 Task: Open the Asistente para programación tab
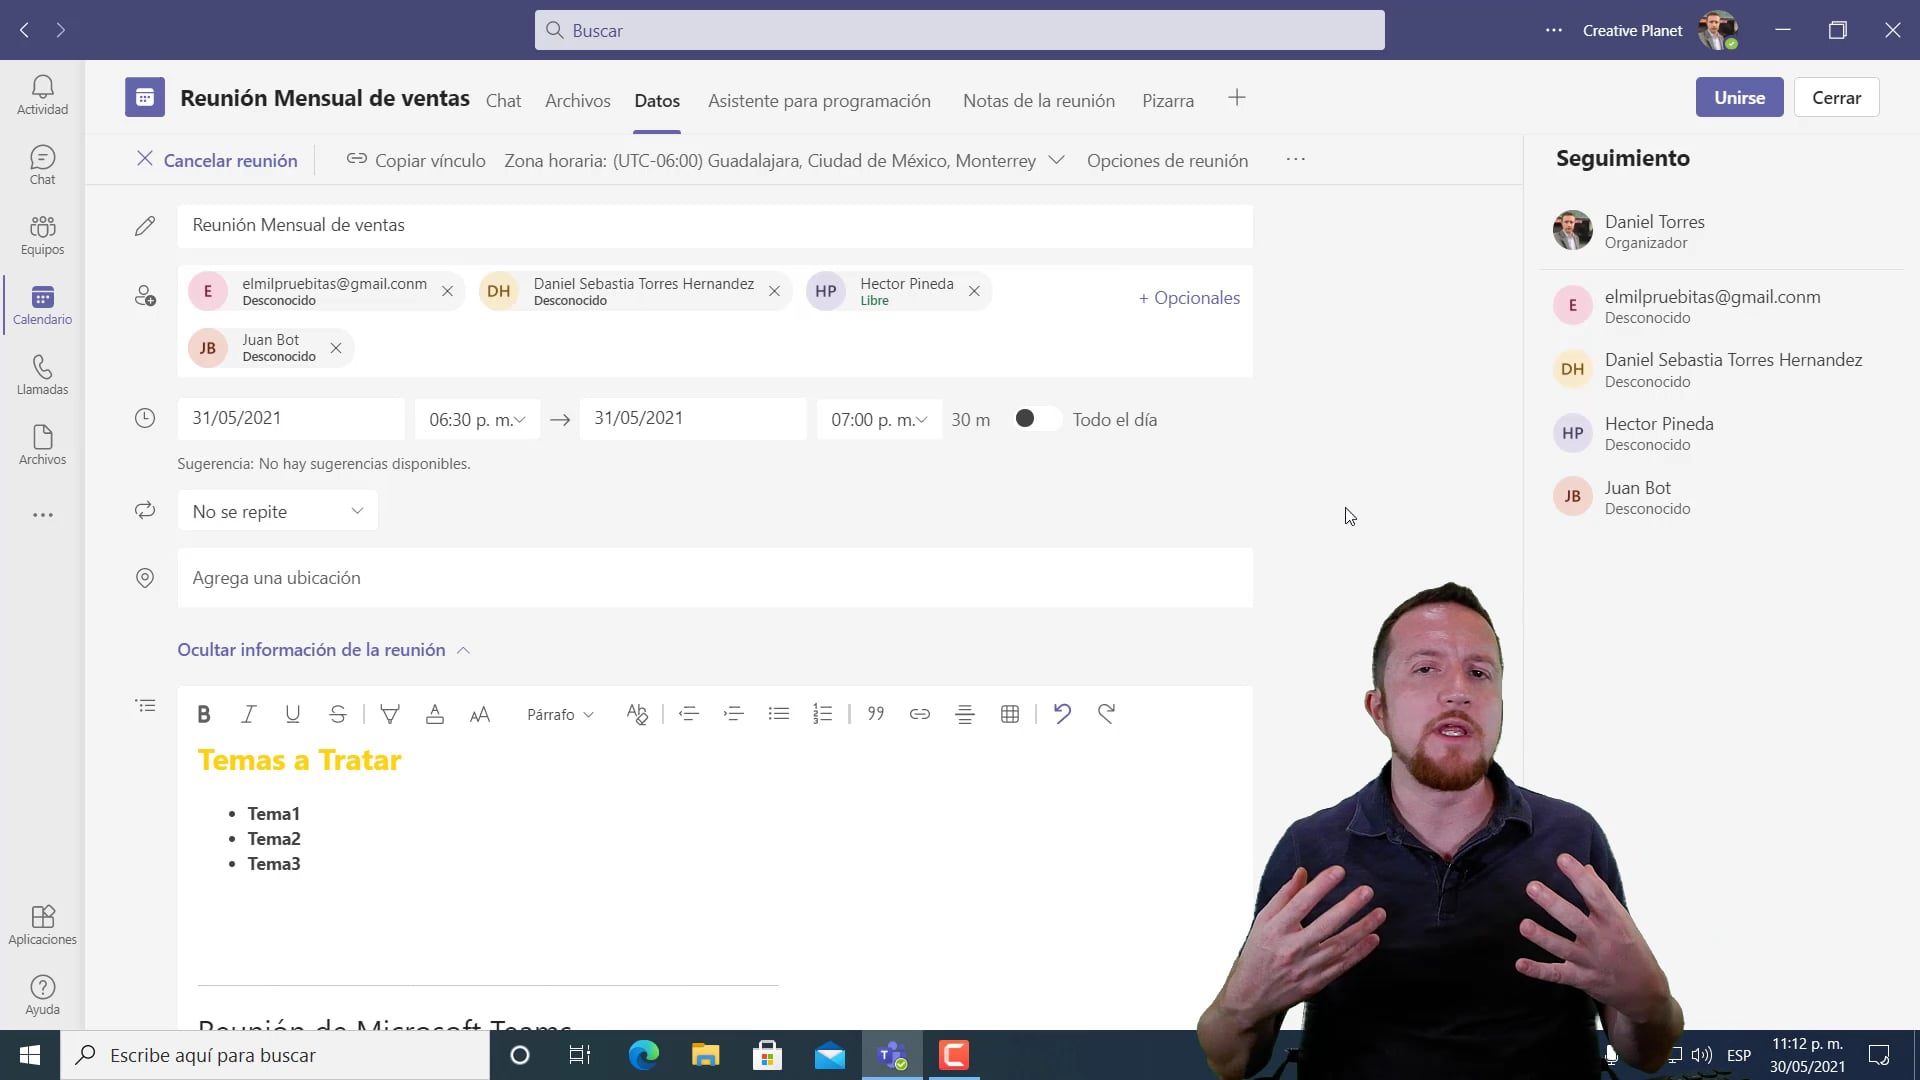click(x=819, y=100)
